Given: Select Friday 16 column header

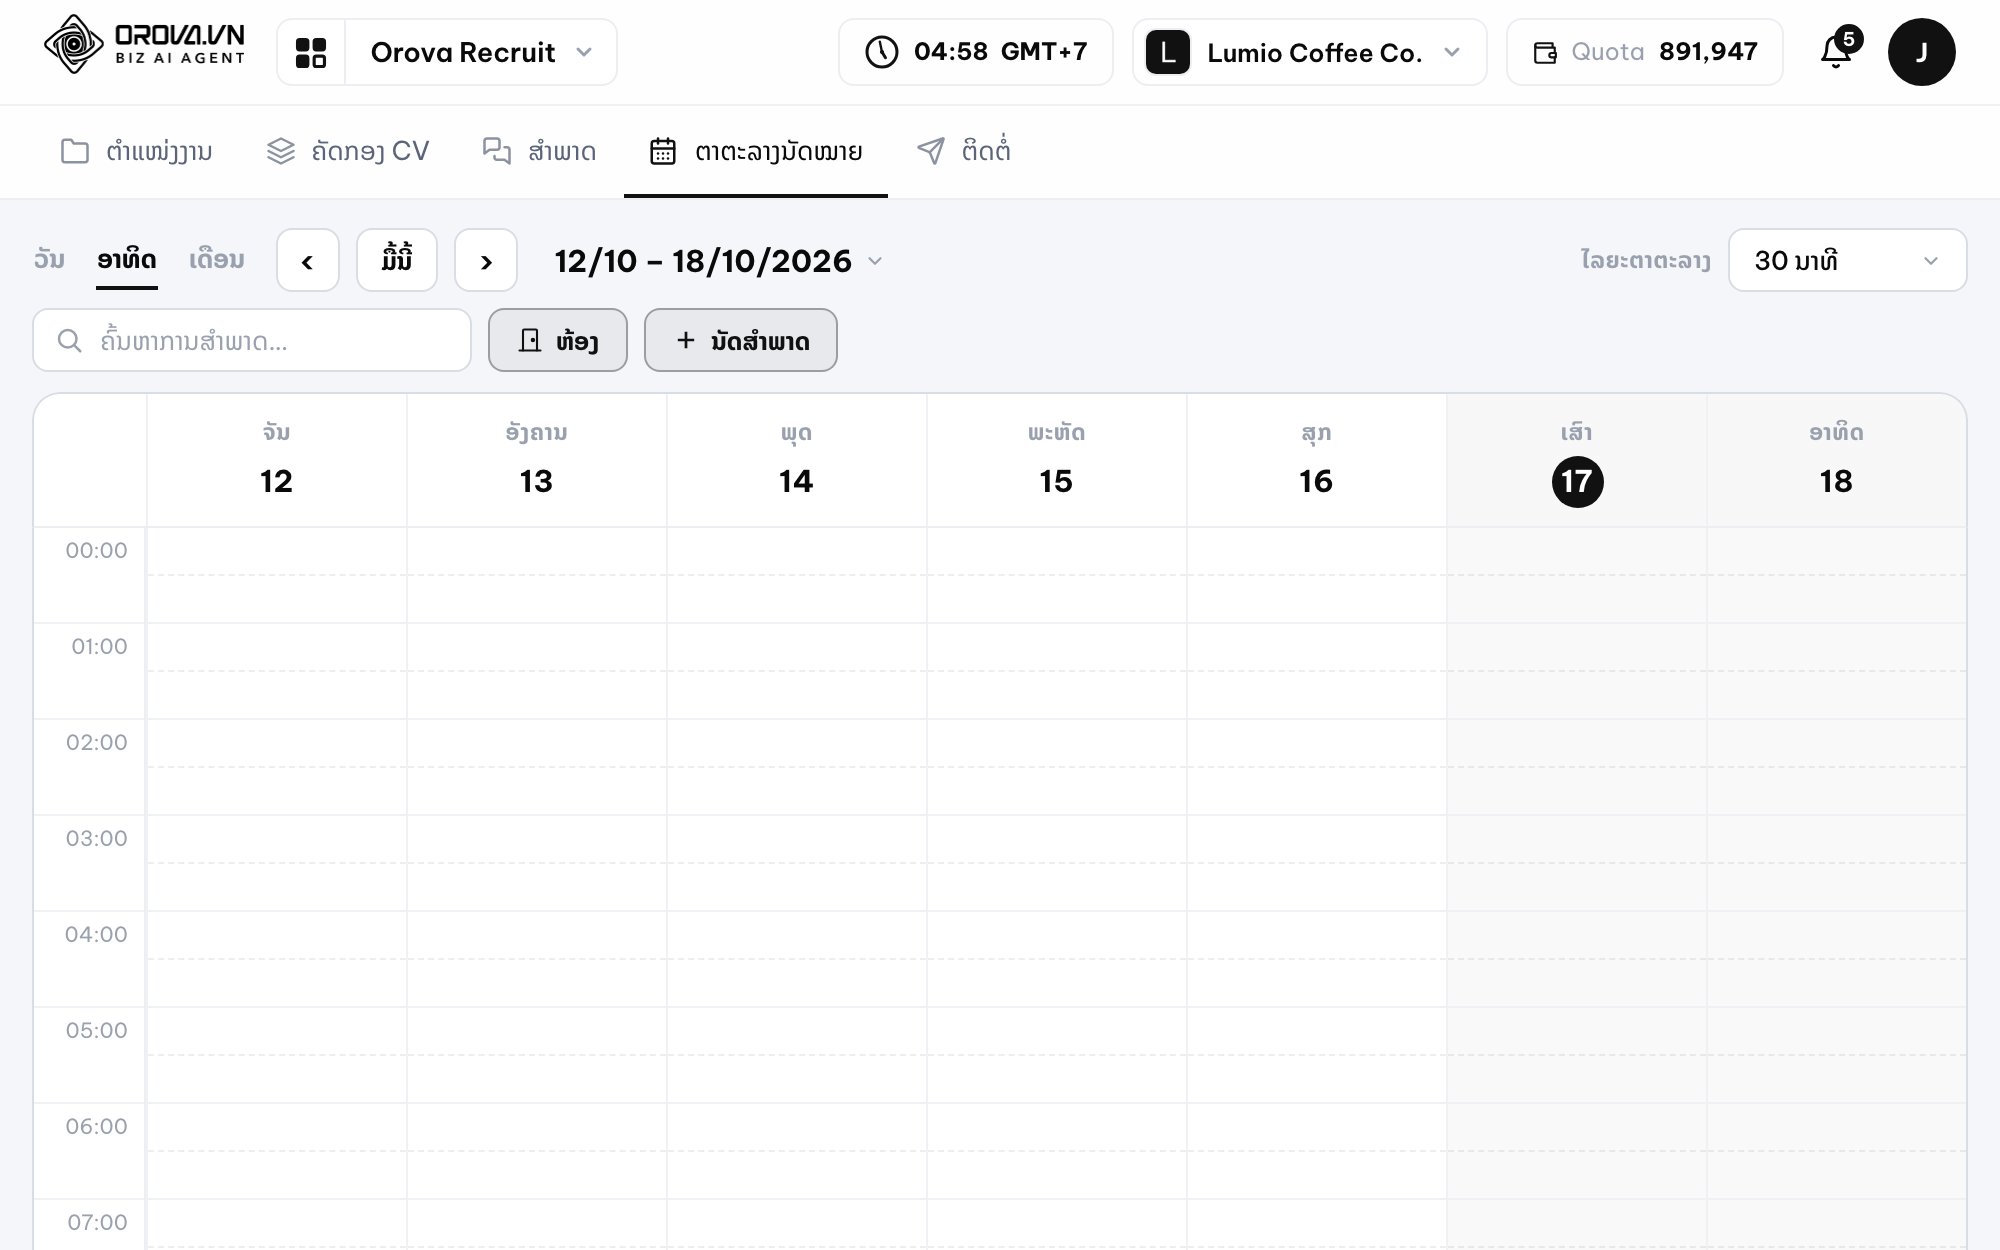Looking at the screenshot, I should click(x=1317, y=460).
